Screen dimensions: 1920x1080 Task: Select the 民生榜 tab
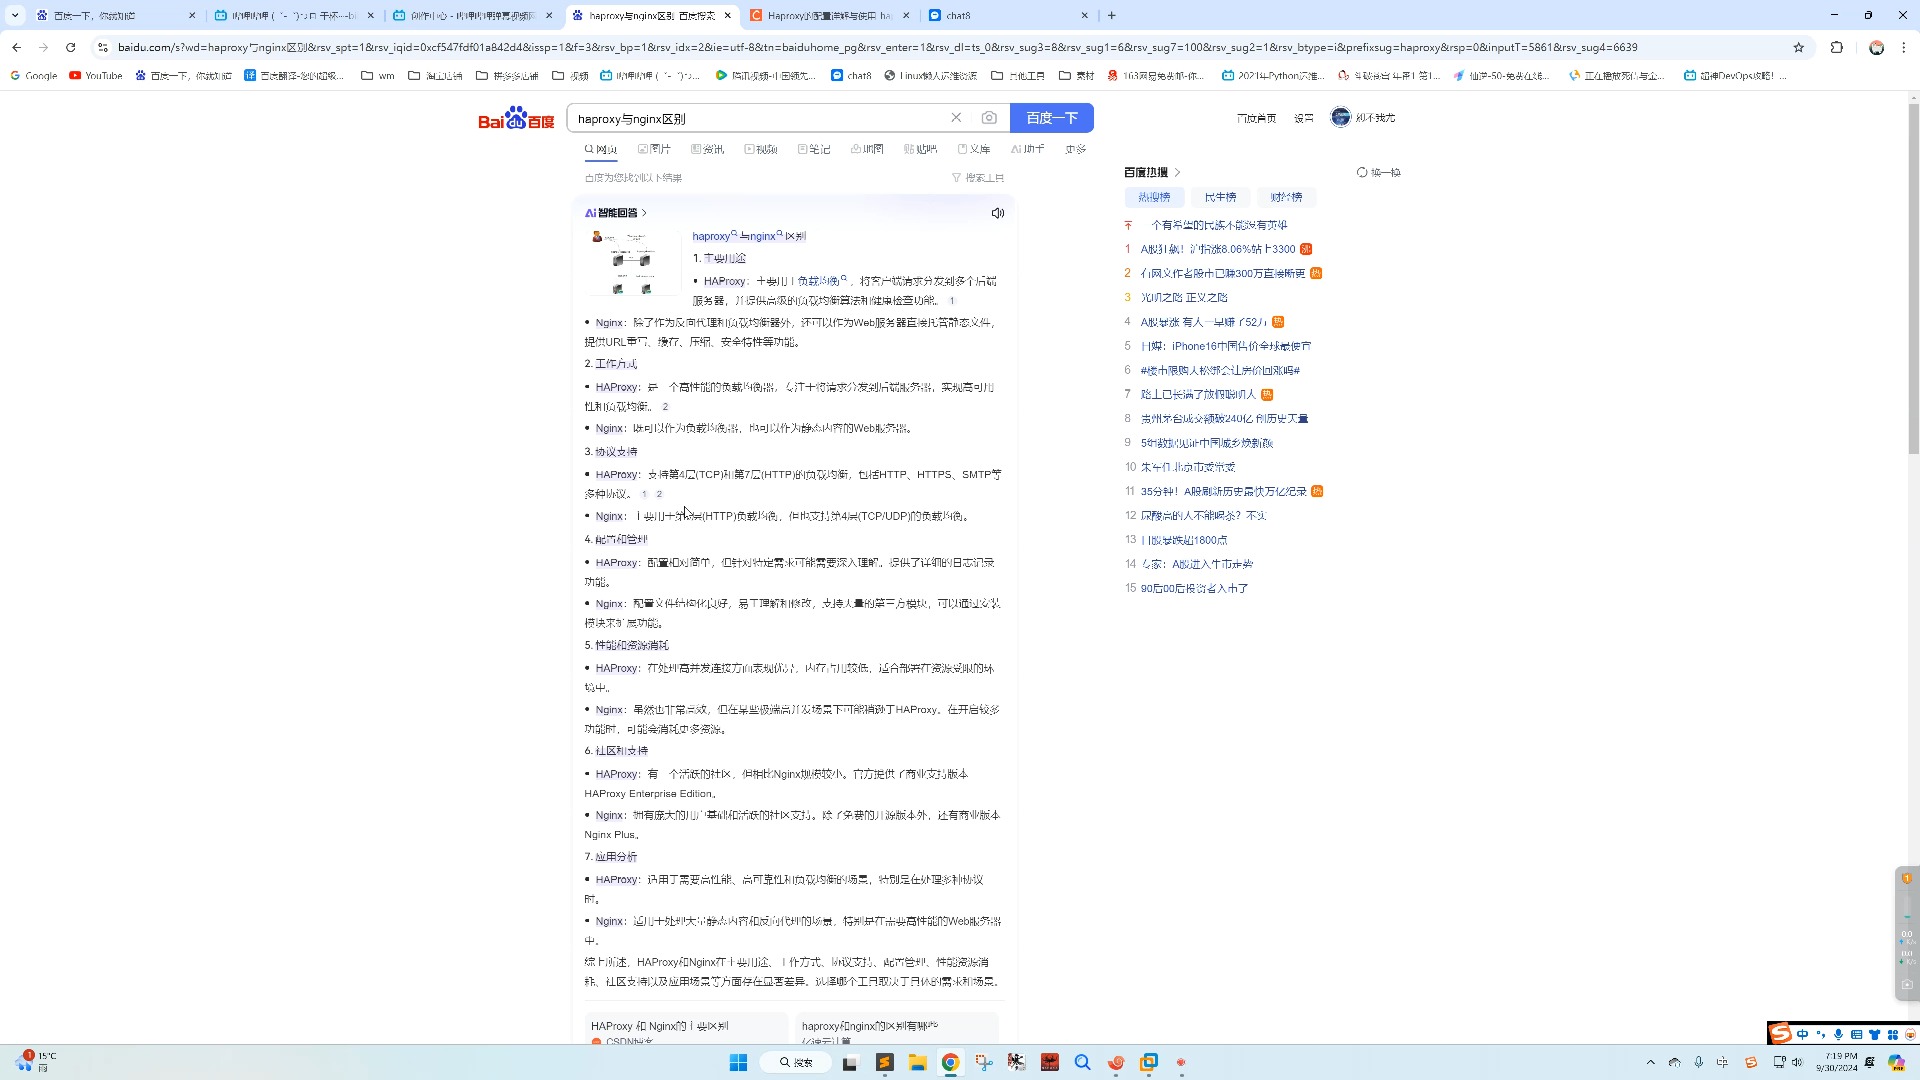(x=1220, y=197)
